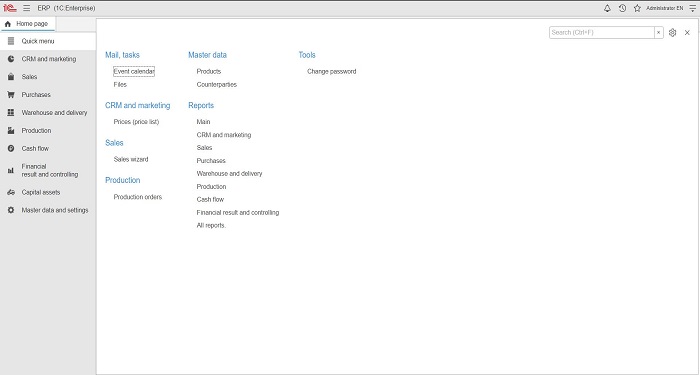Open favorites star icon
This screenshot has height=375, width=700.
637,8
